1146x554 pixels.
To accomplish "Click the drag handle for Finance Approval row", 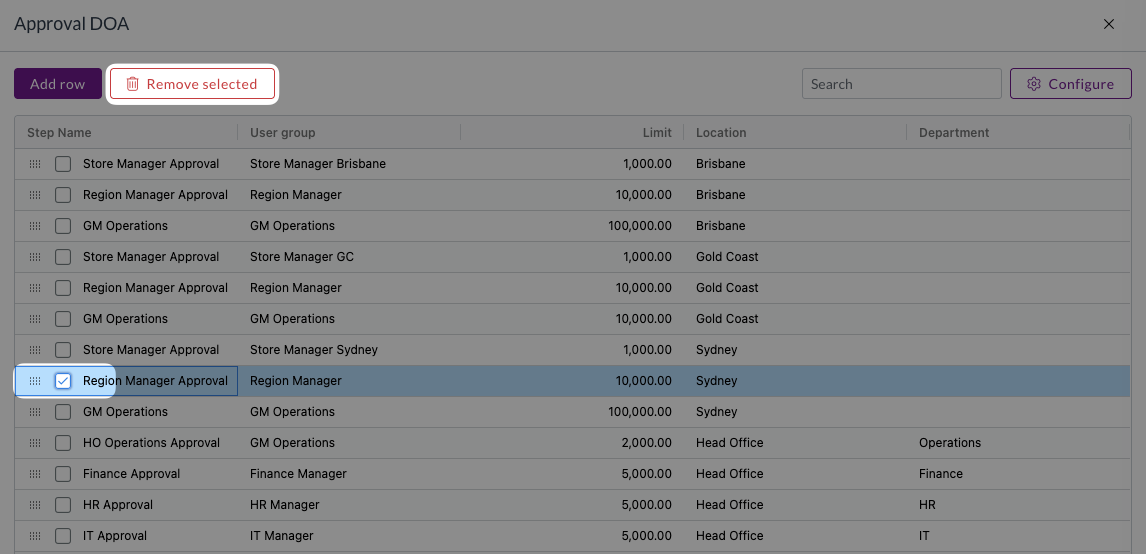I will pos(35,474).
